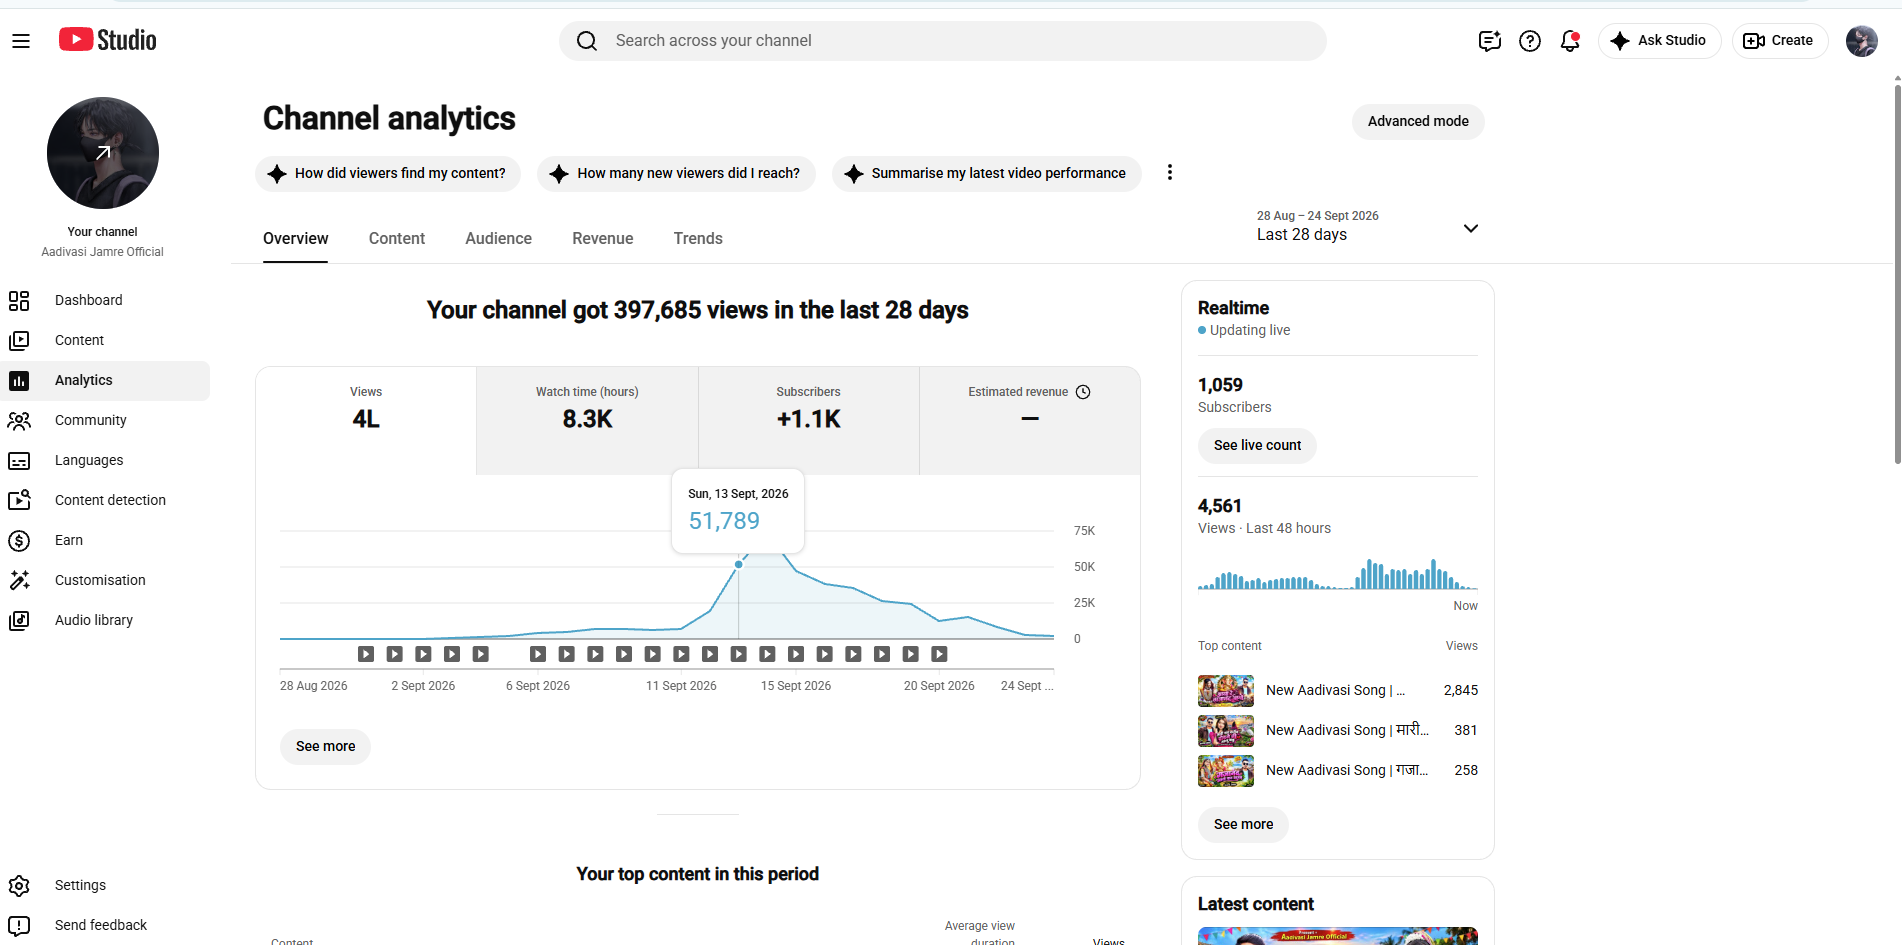Click 'Summarise my latest video performance' chip
1902x945 pixels.
(x=986, y=173)
